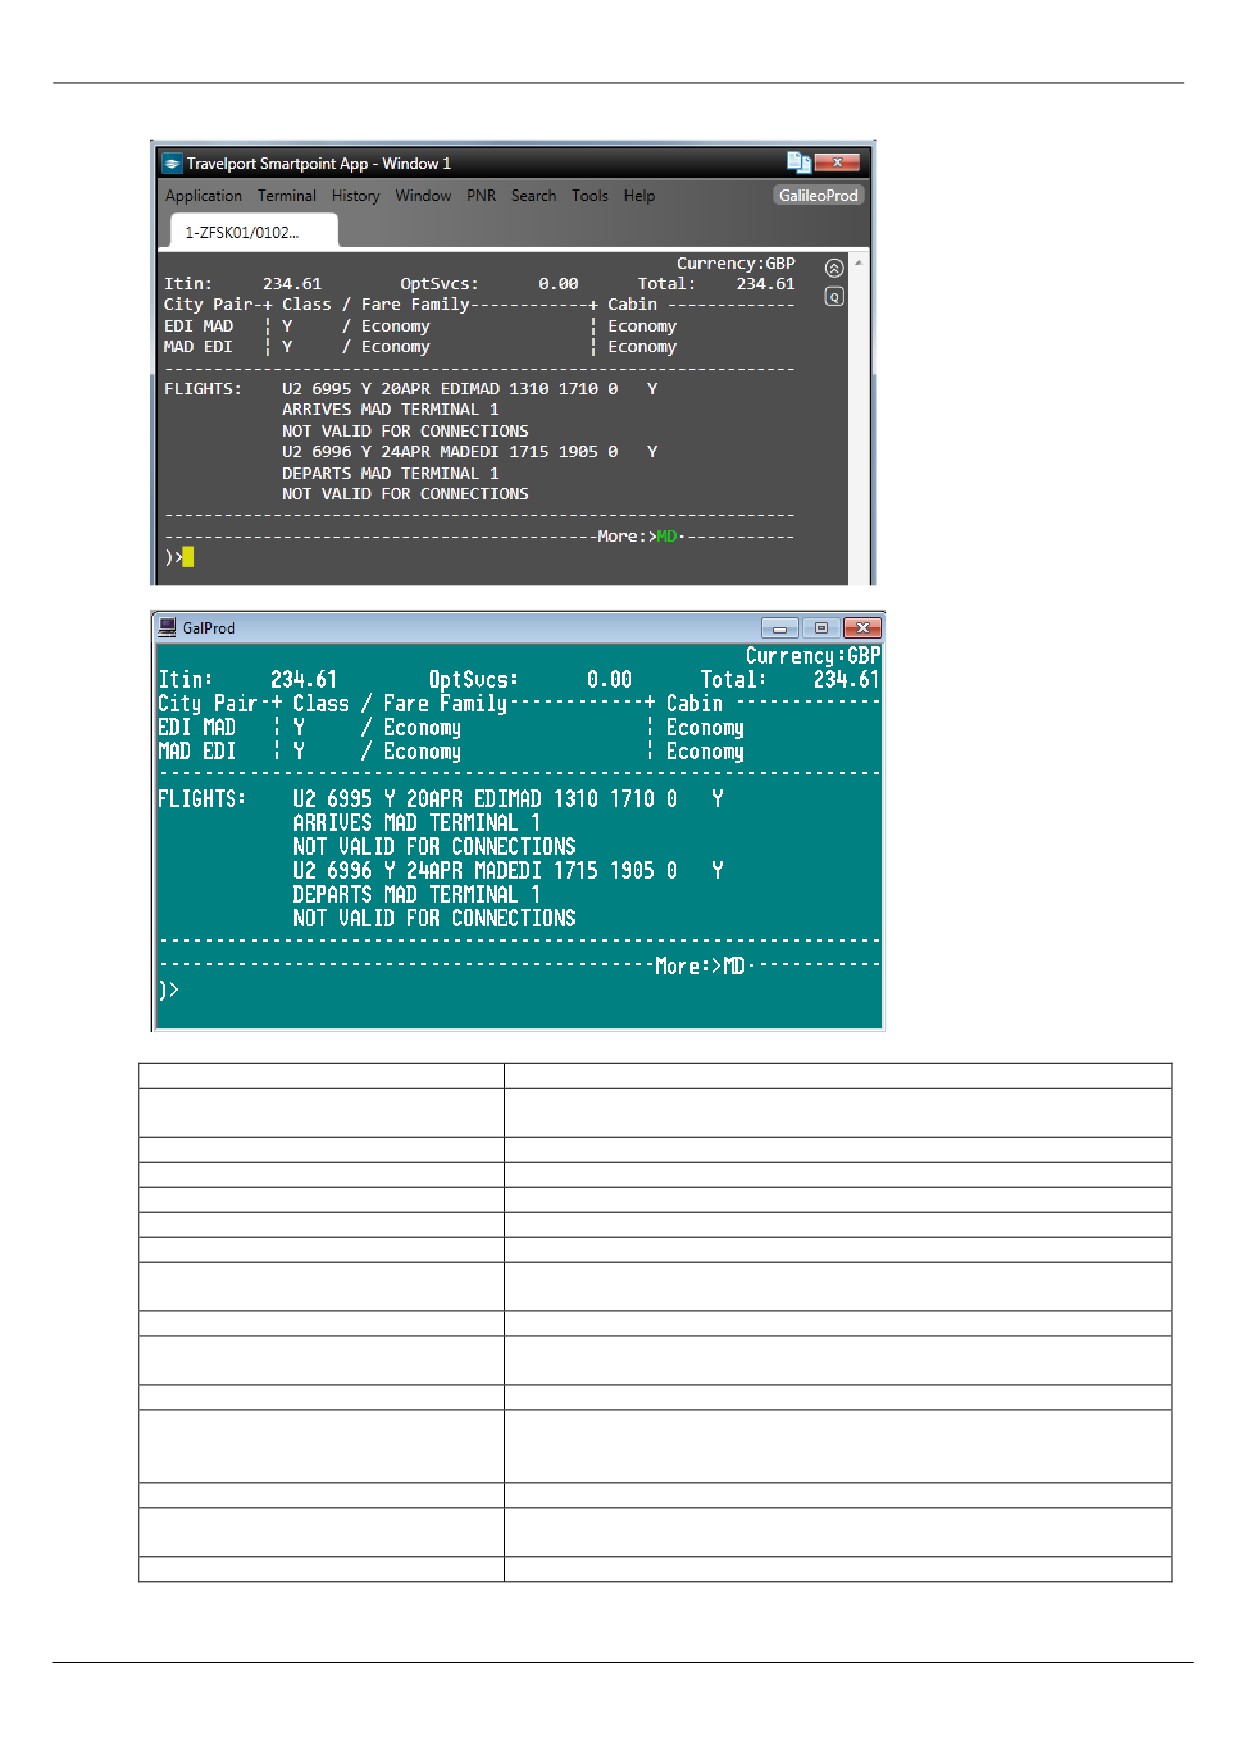The height and width of the screenshot is (1752, 1239).
Task: Select the 1-ZFSK01/0102... tab
Action: click(x=253, y=232)
